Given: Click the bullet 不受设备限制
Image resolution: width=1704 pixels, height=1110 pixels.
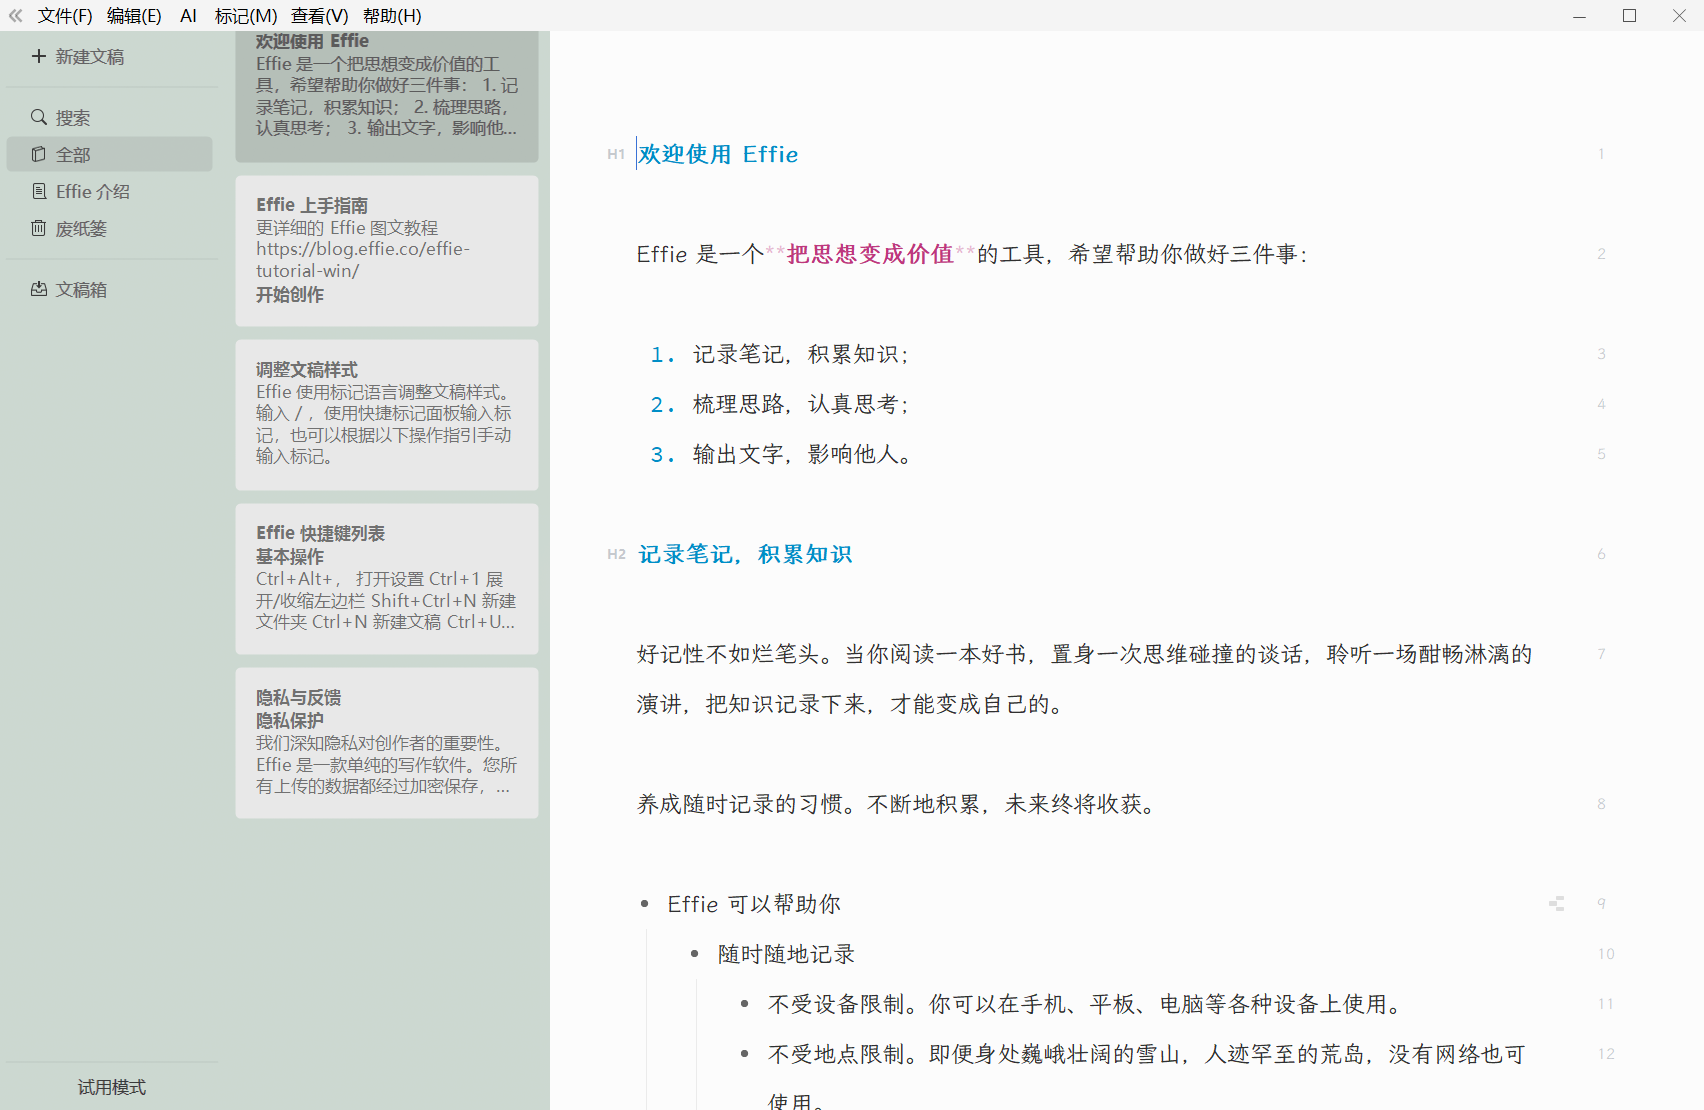Looking at the screenshot, I should pos(1086,1004).
